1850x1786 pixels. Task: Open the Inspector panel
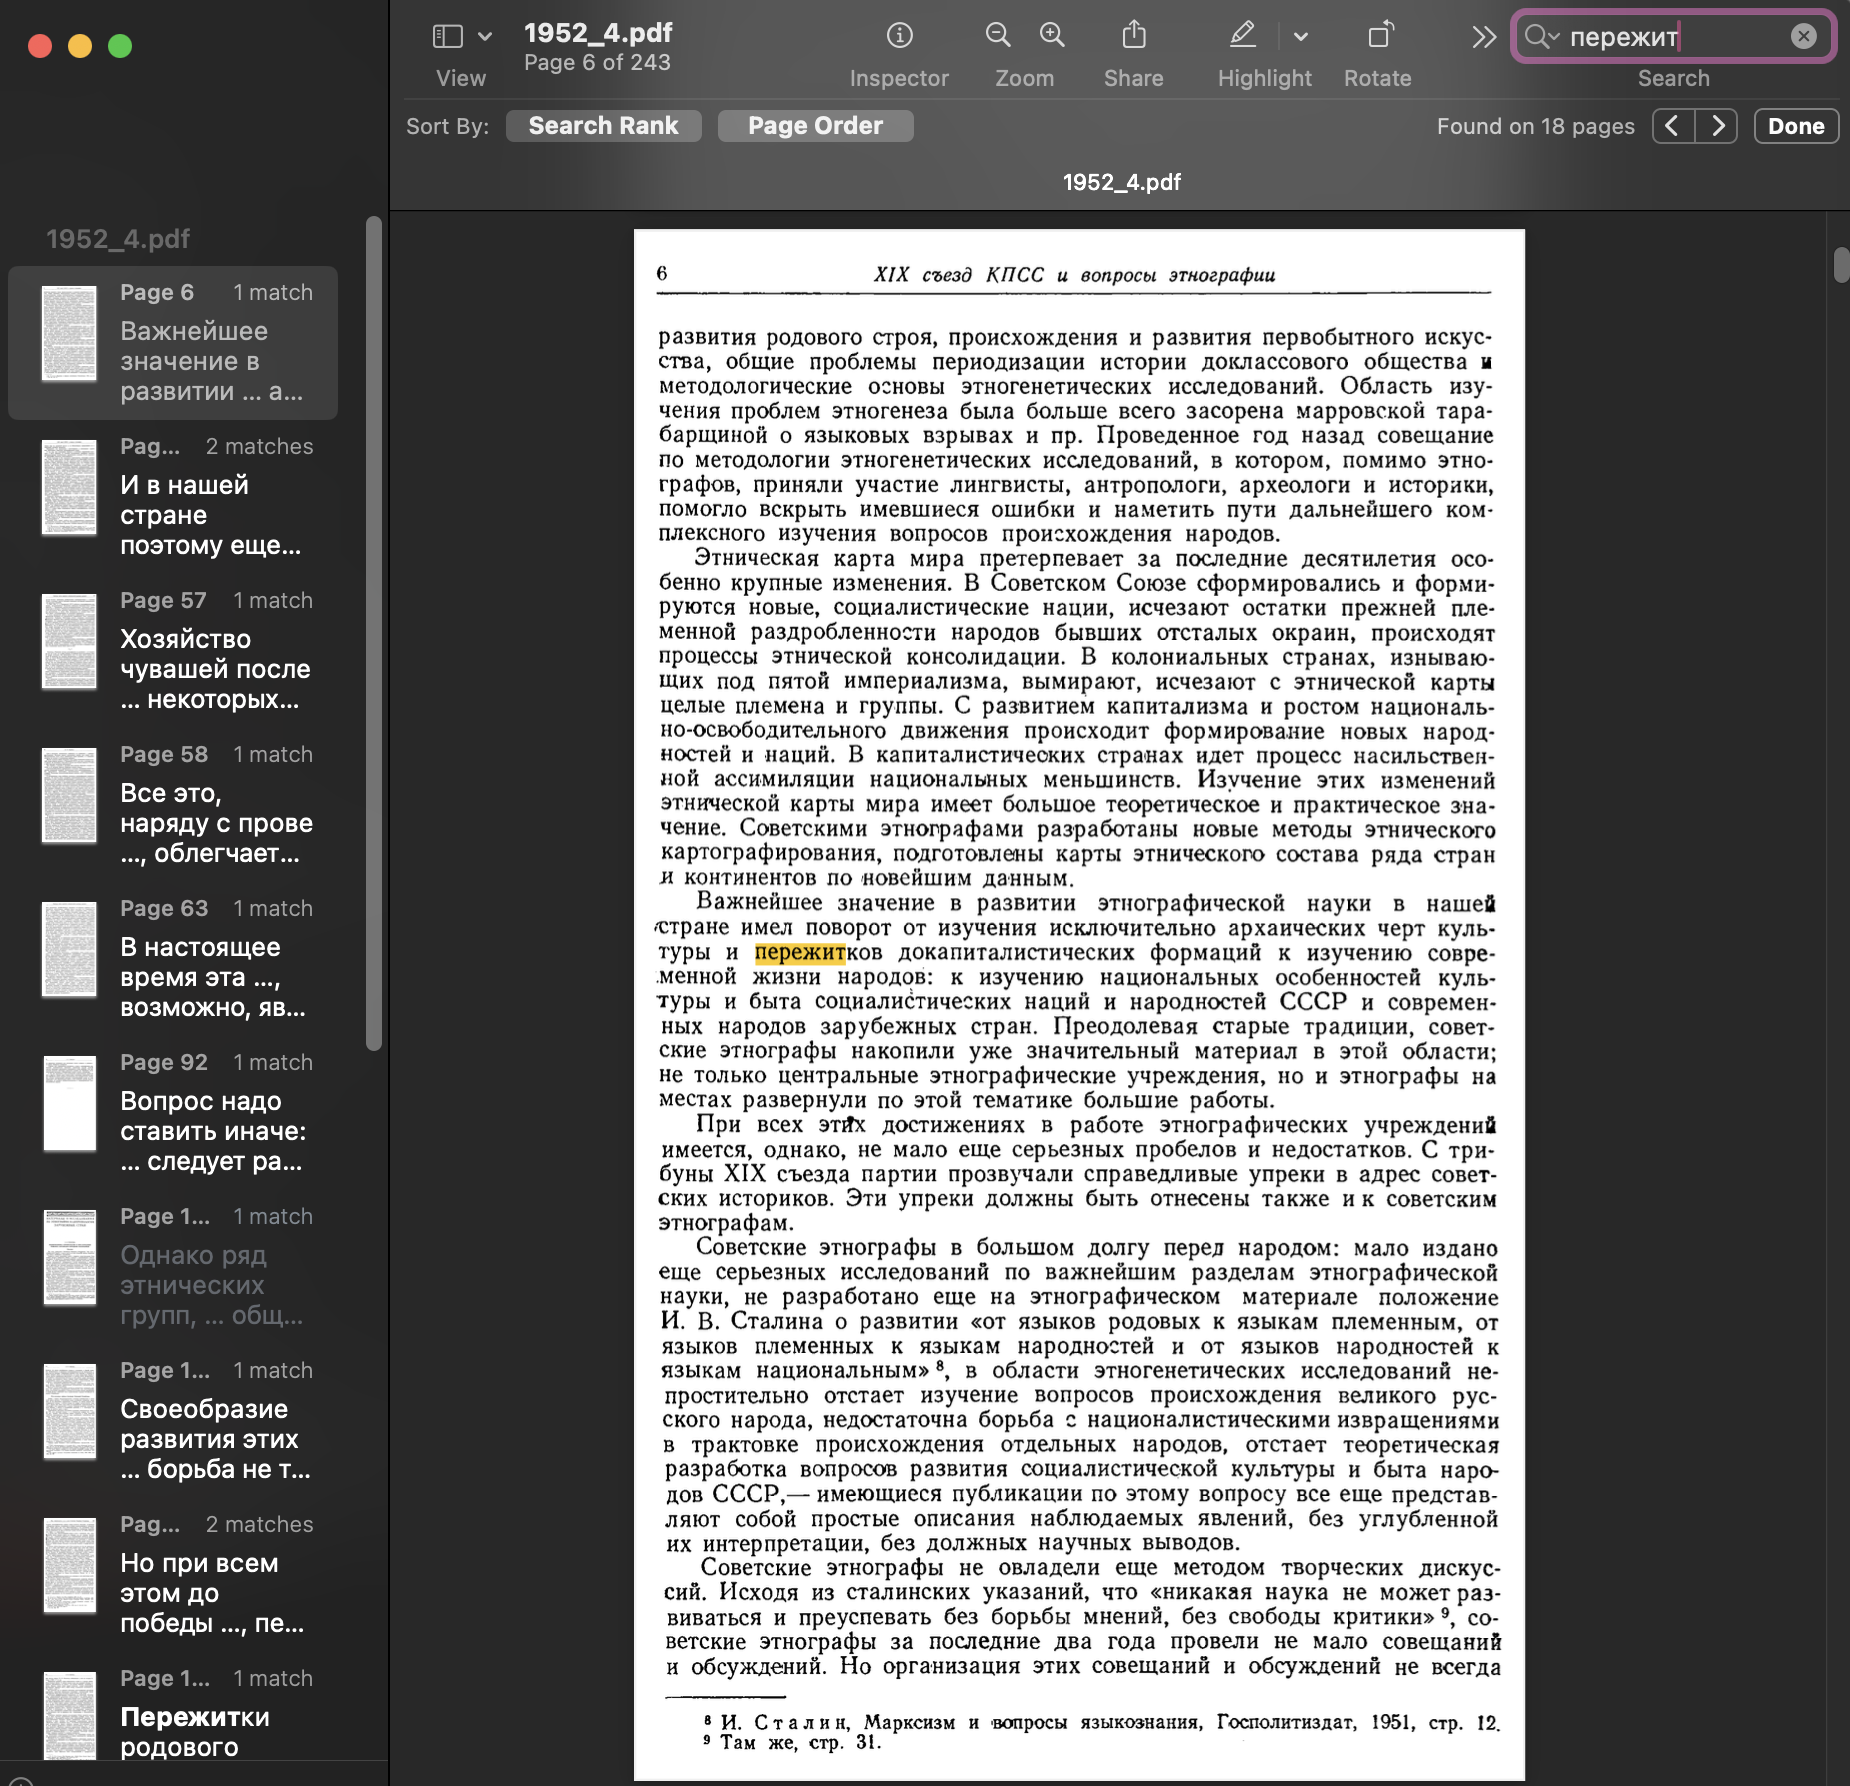898,36
